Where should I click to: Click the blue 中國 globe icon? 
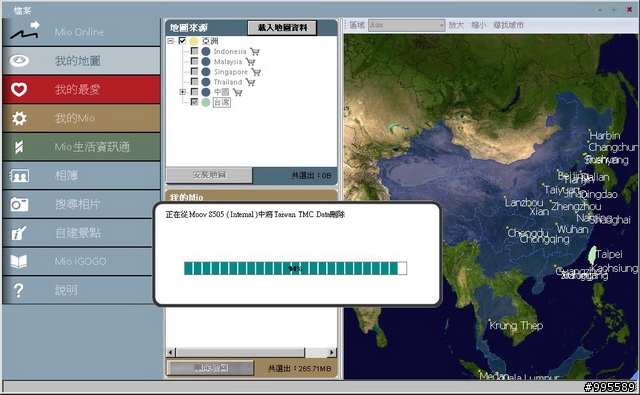(206, 92)
